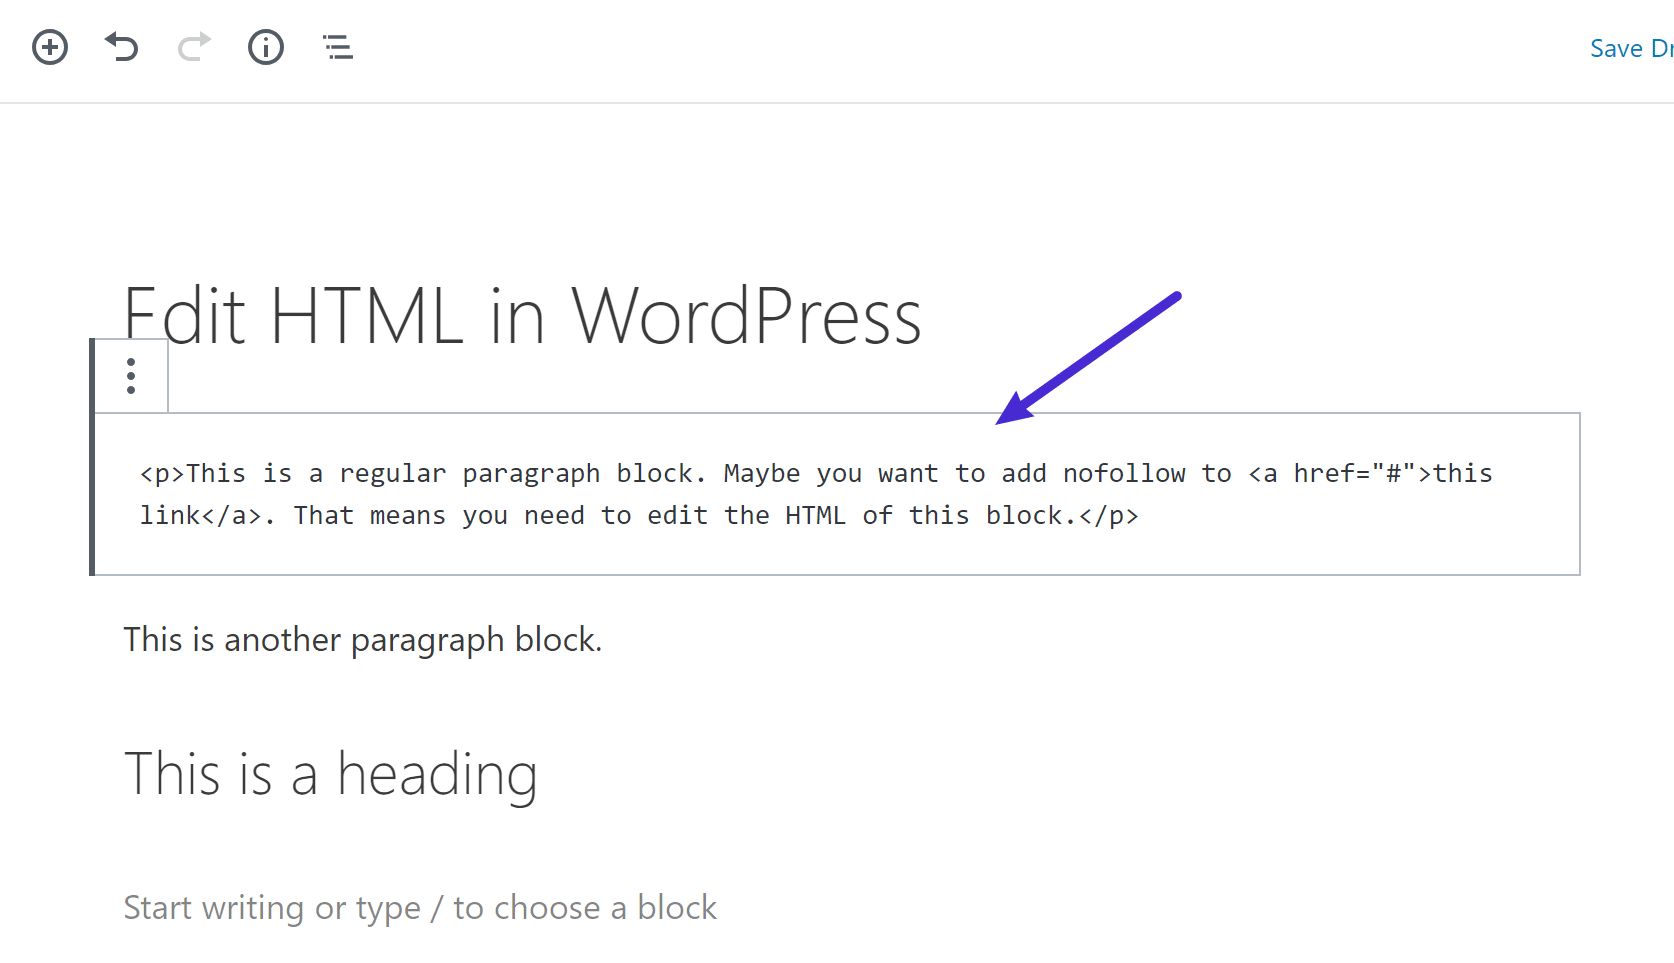Redo the last change
The image size is (1674, 963).
[x=193, y=47]
